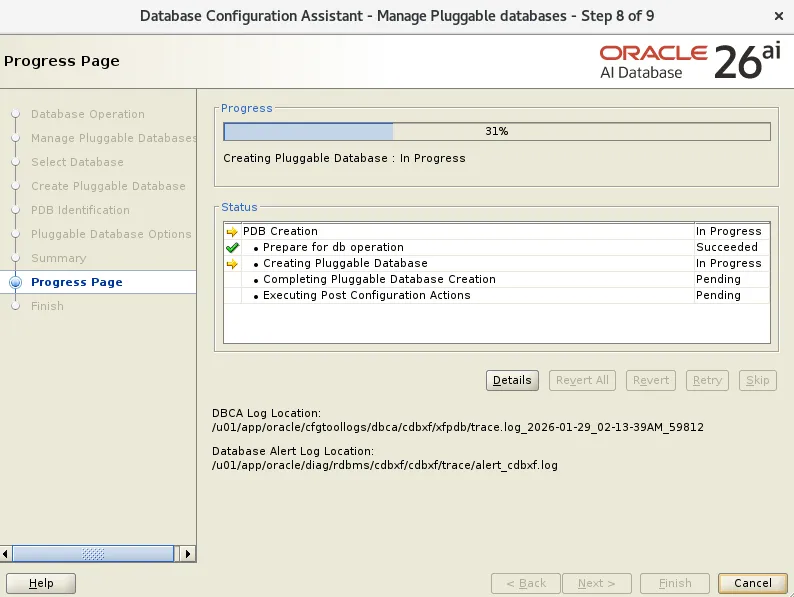
Task: Click the Oracle AI Database 26ai logo
Action: click(690, 62)
